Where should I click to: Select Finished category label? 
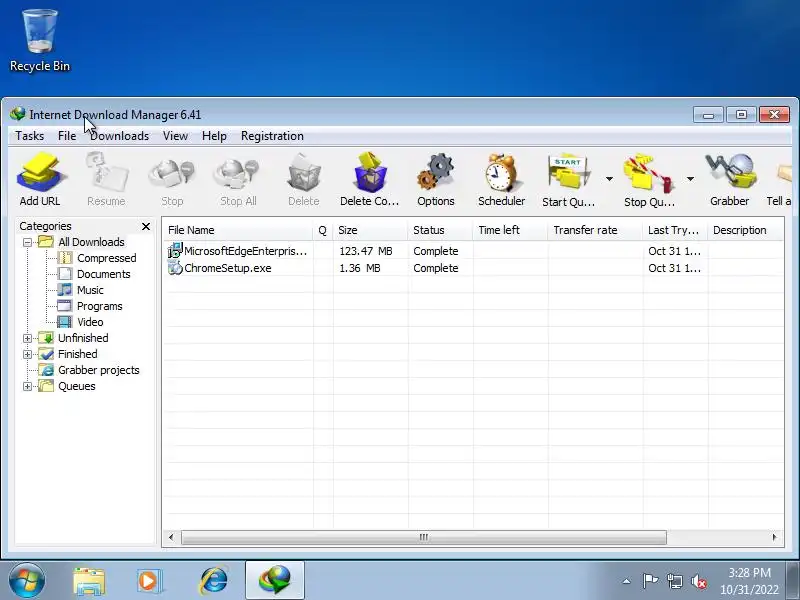(78, 354)
